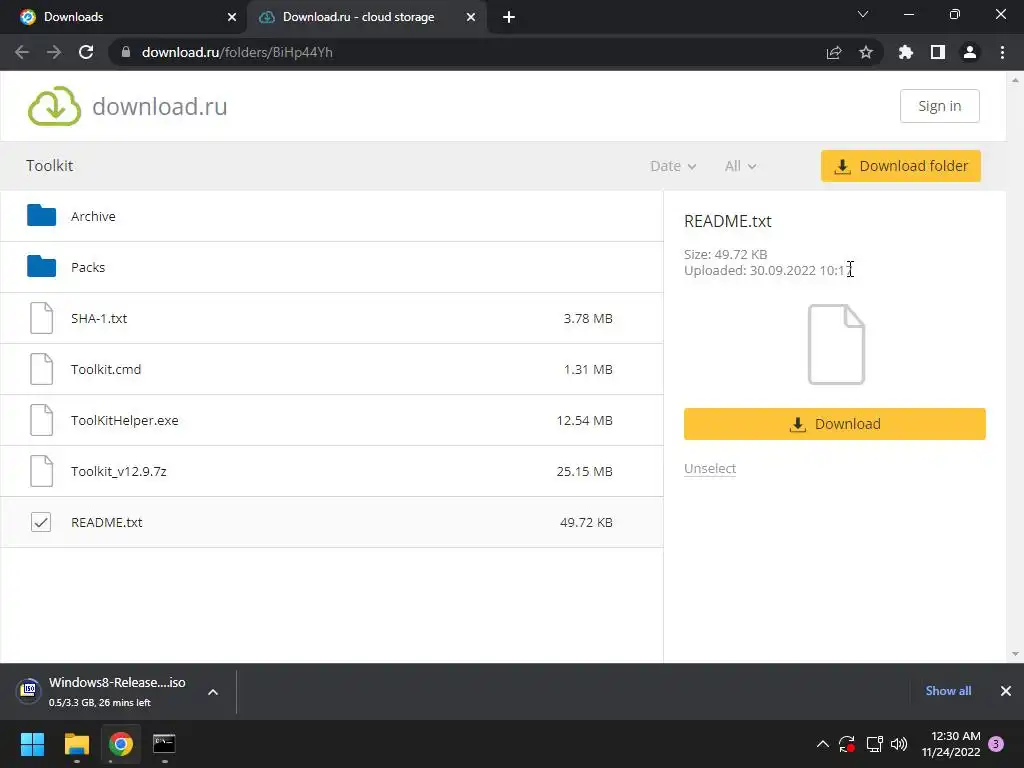Click the ToolKitHelper.exe file icon
Viewport: 1024px width, 768px height.
pyautogui.click(x=41, y=420)
